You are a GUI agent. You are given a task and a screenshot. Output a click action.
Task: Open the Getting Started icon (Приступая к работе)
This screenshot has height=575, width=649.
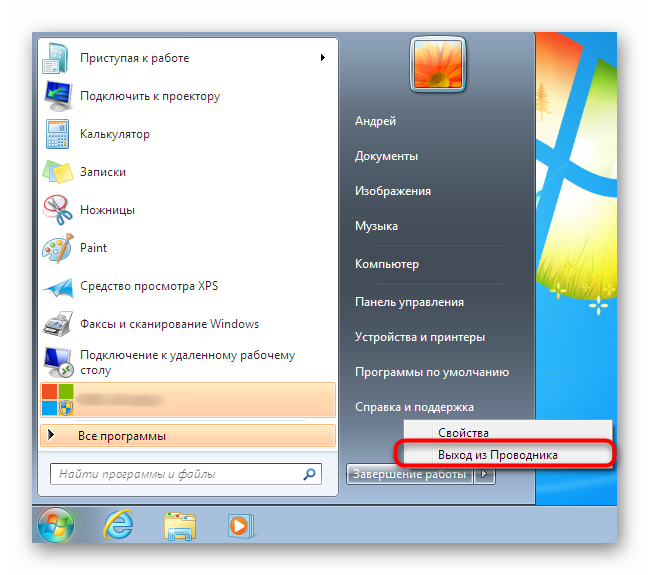click(57, 58)
